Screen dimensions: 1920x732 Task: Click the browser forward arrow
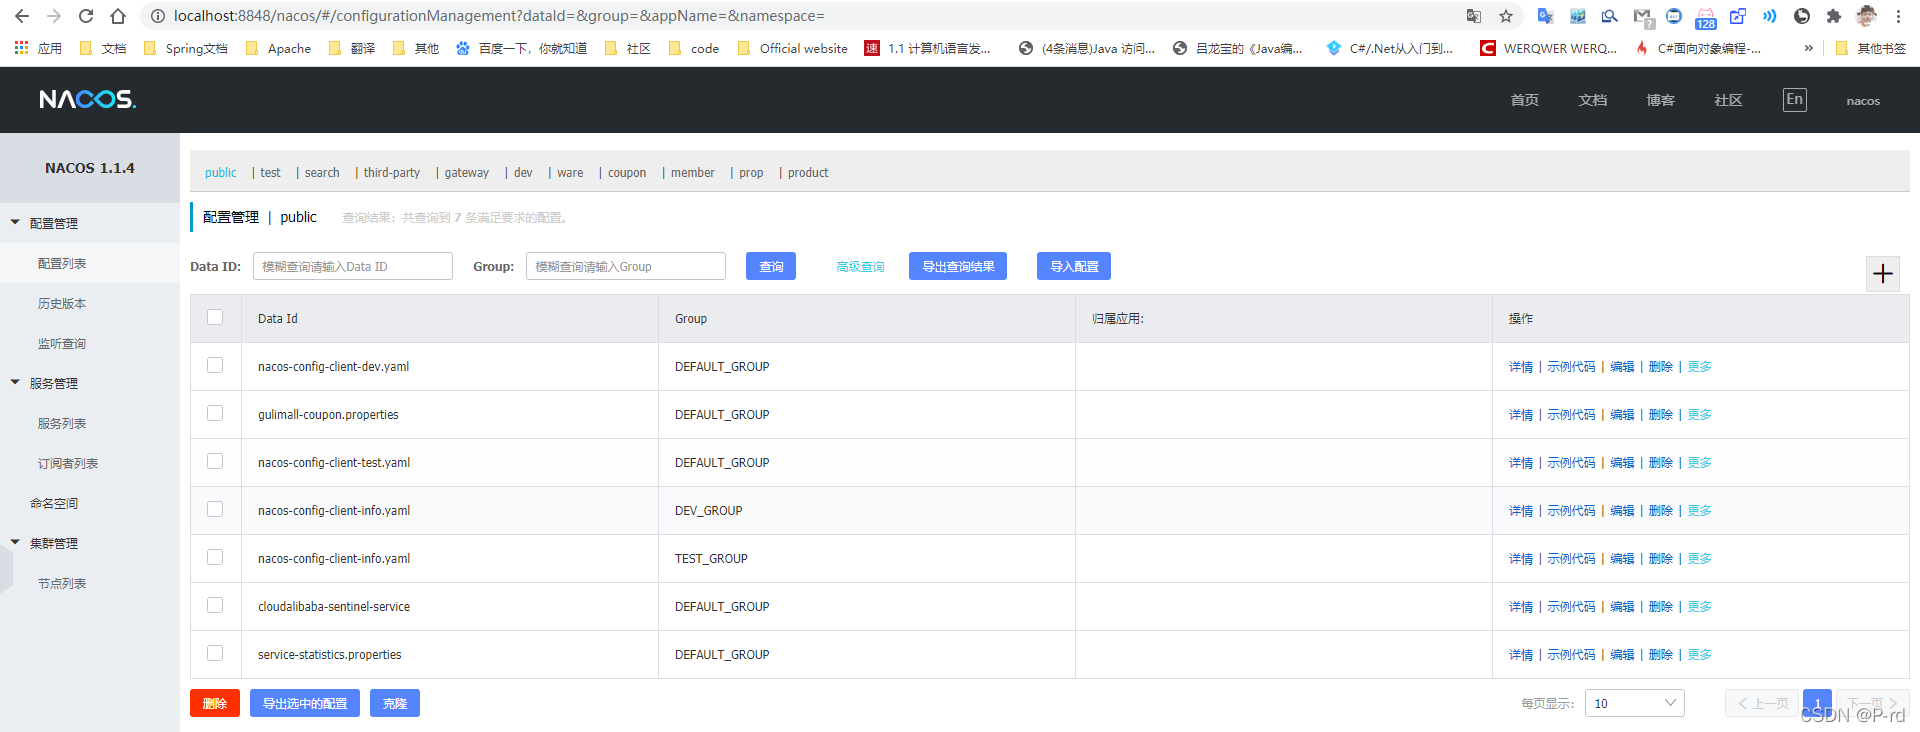click(54, 16)
